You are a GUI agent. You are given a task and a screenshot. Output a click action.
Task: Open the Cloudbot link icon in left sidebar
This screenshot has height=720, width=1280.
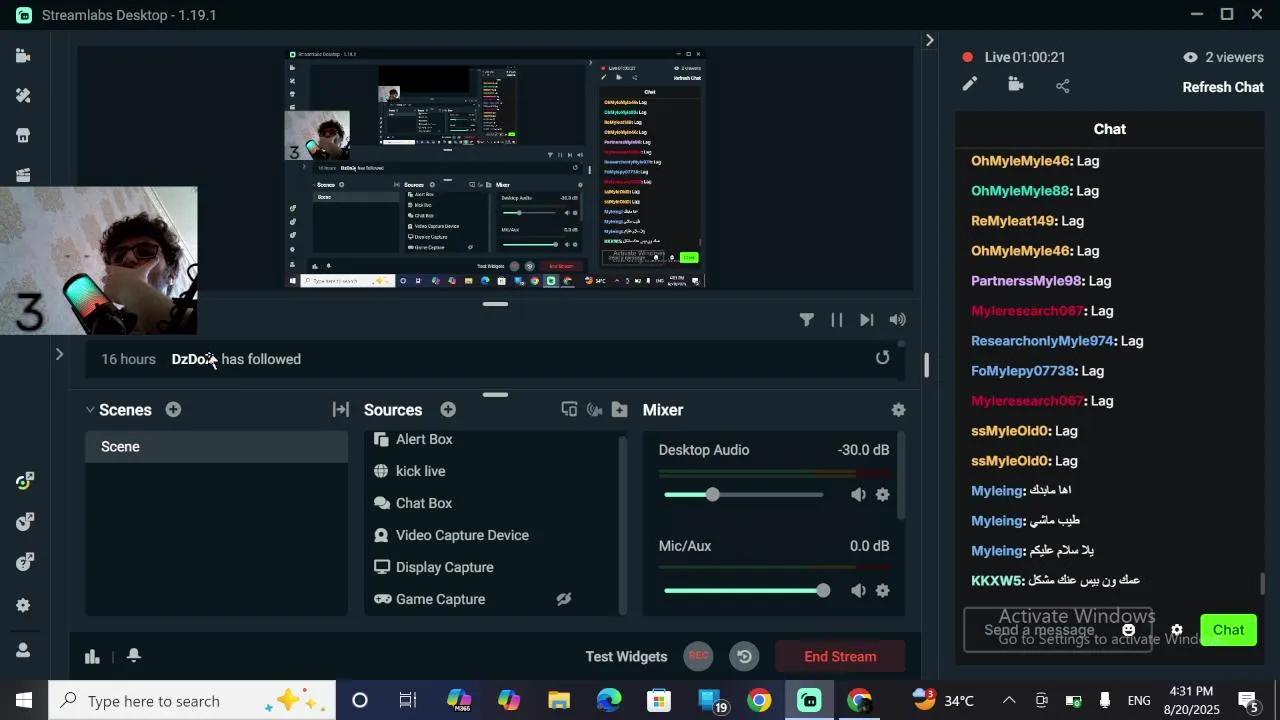[x=25, y=522]
